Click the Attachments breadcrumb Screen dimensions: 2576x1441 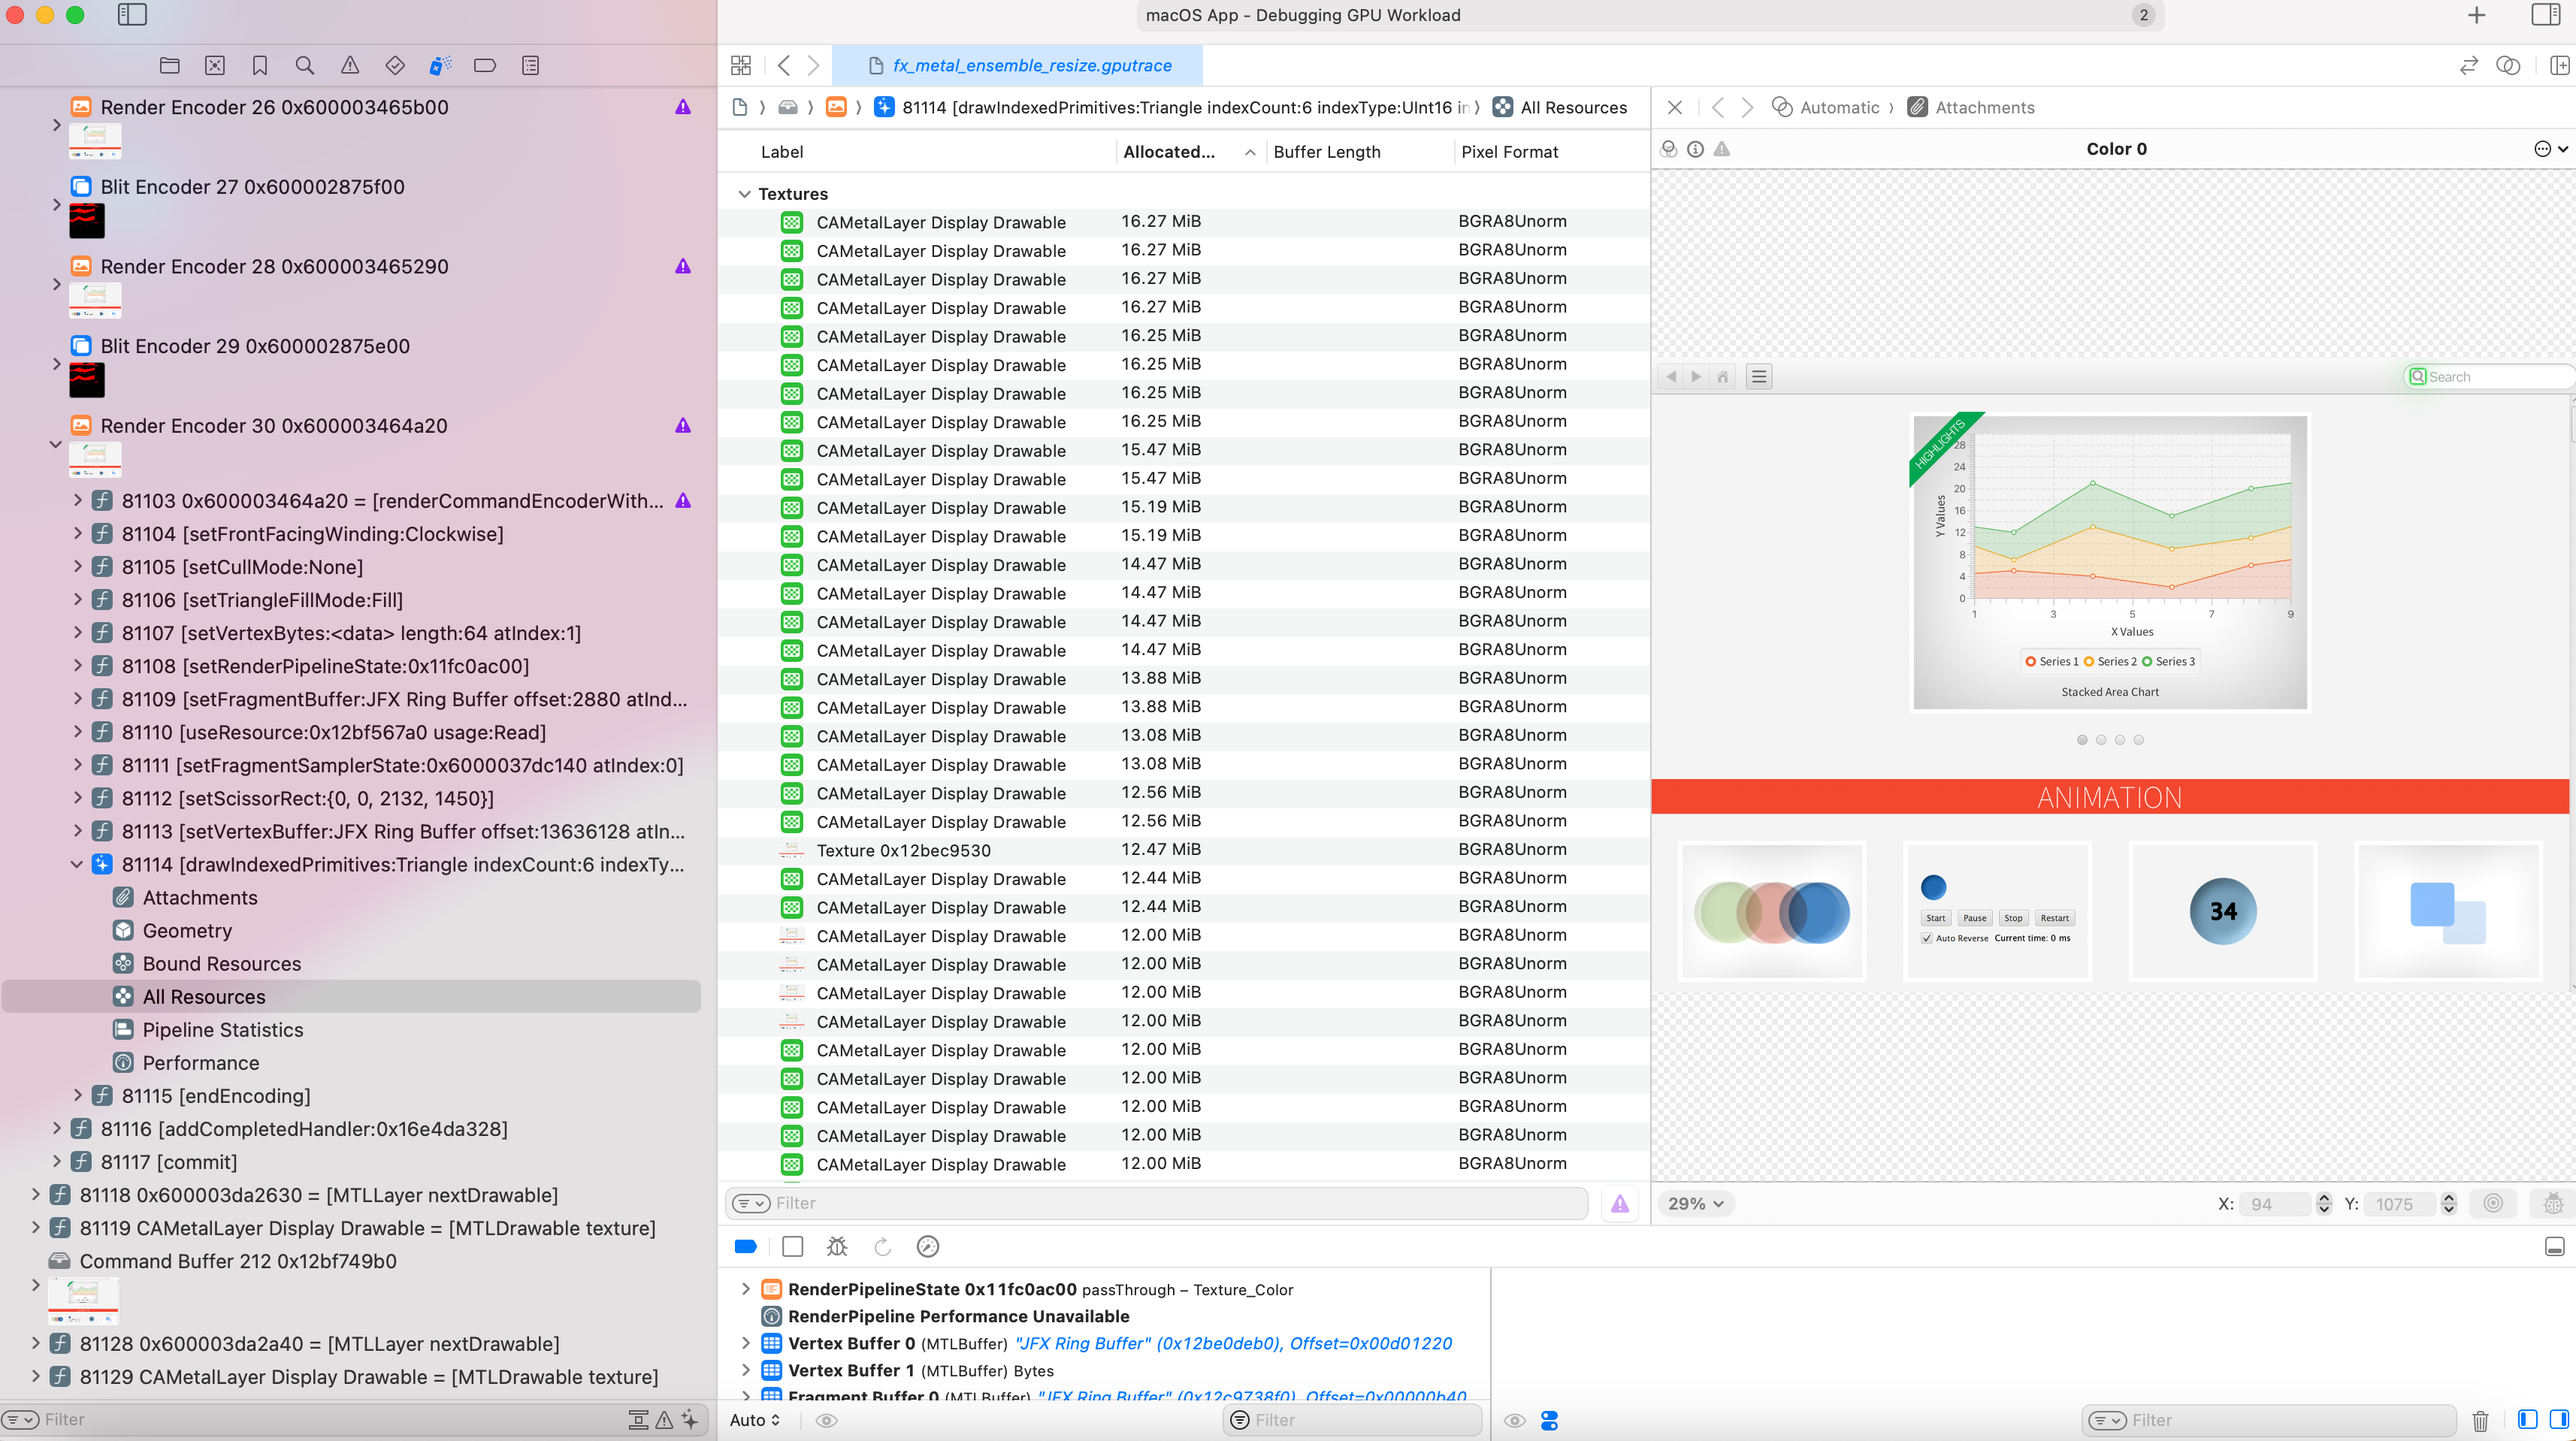pyautogui.click(x=1984, y=107)
